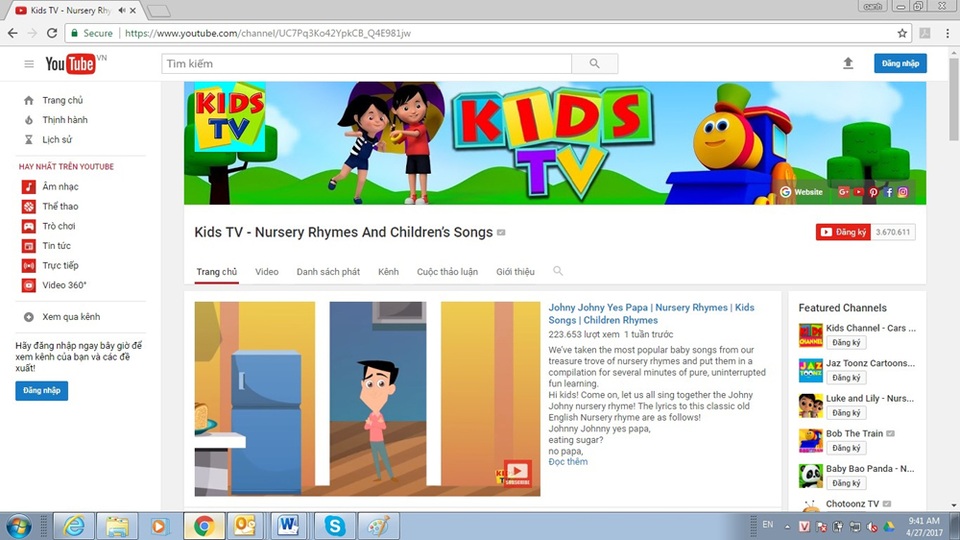Image resolution: width=960 pixels, height=540 pixels.
Task: Open Skype from taskbar
Action: click(x=335, y=526)
